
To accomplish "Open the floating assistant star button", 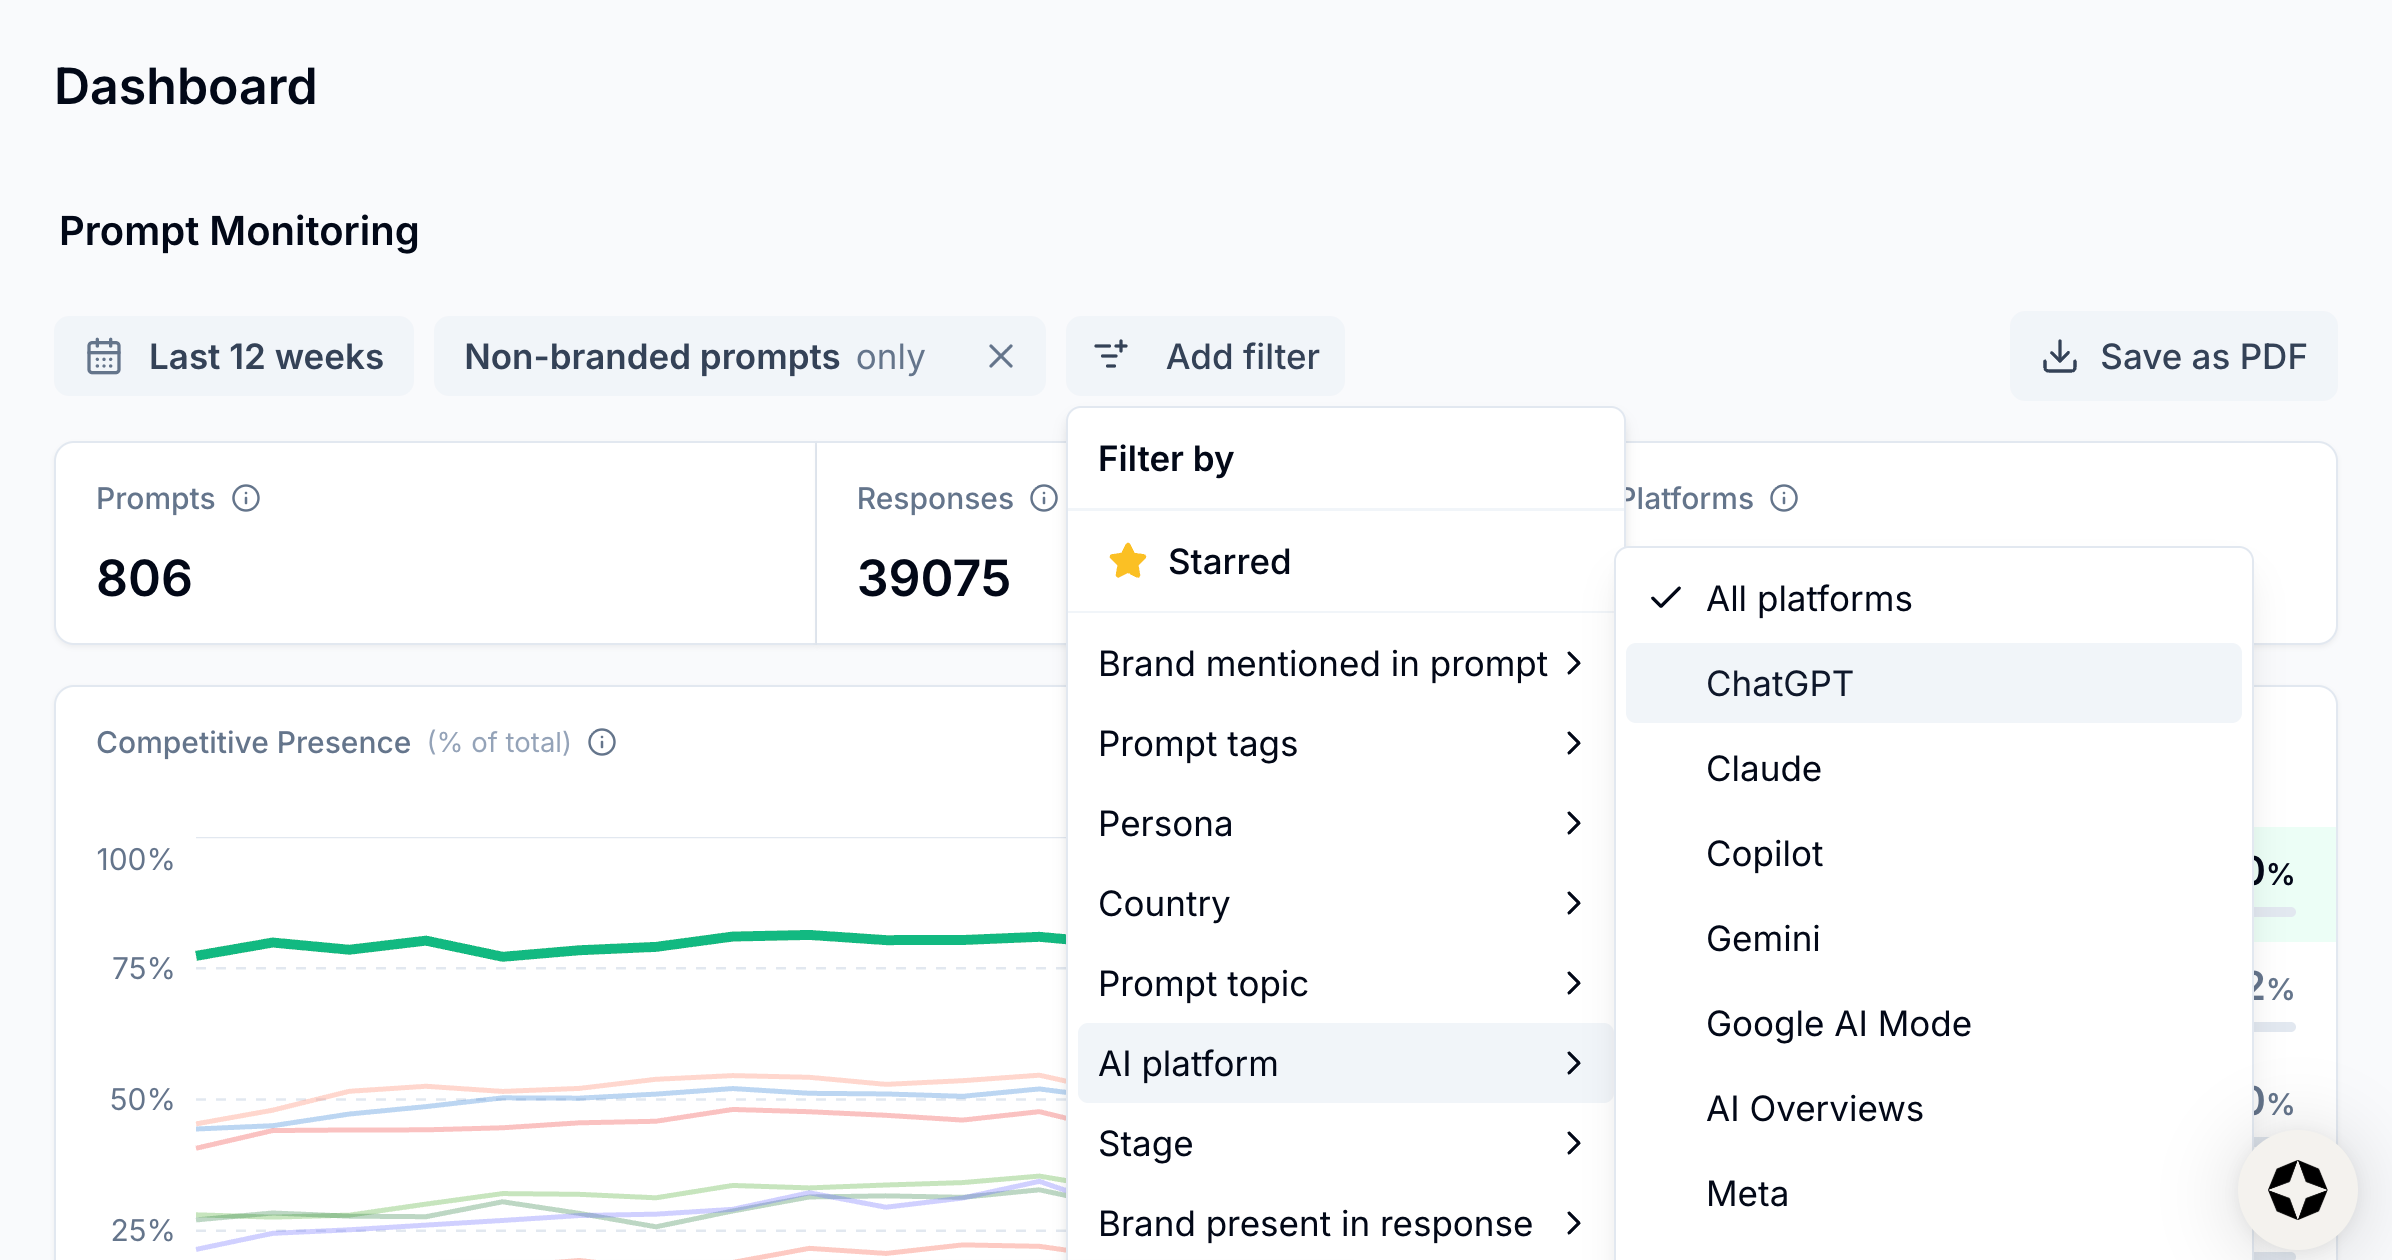I will click(x=2297, y=1190).
